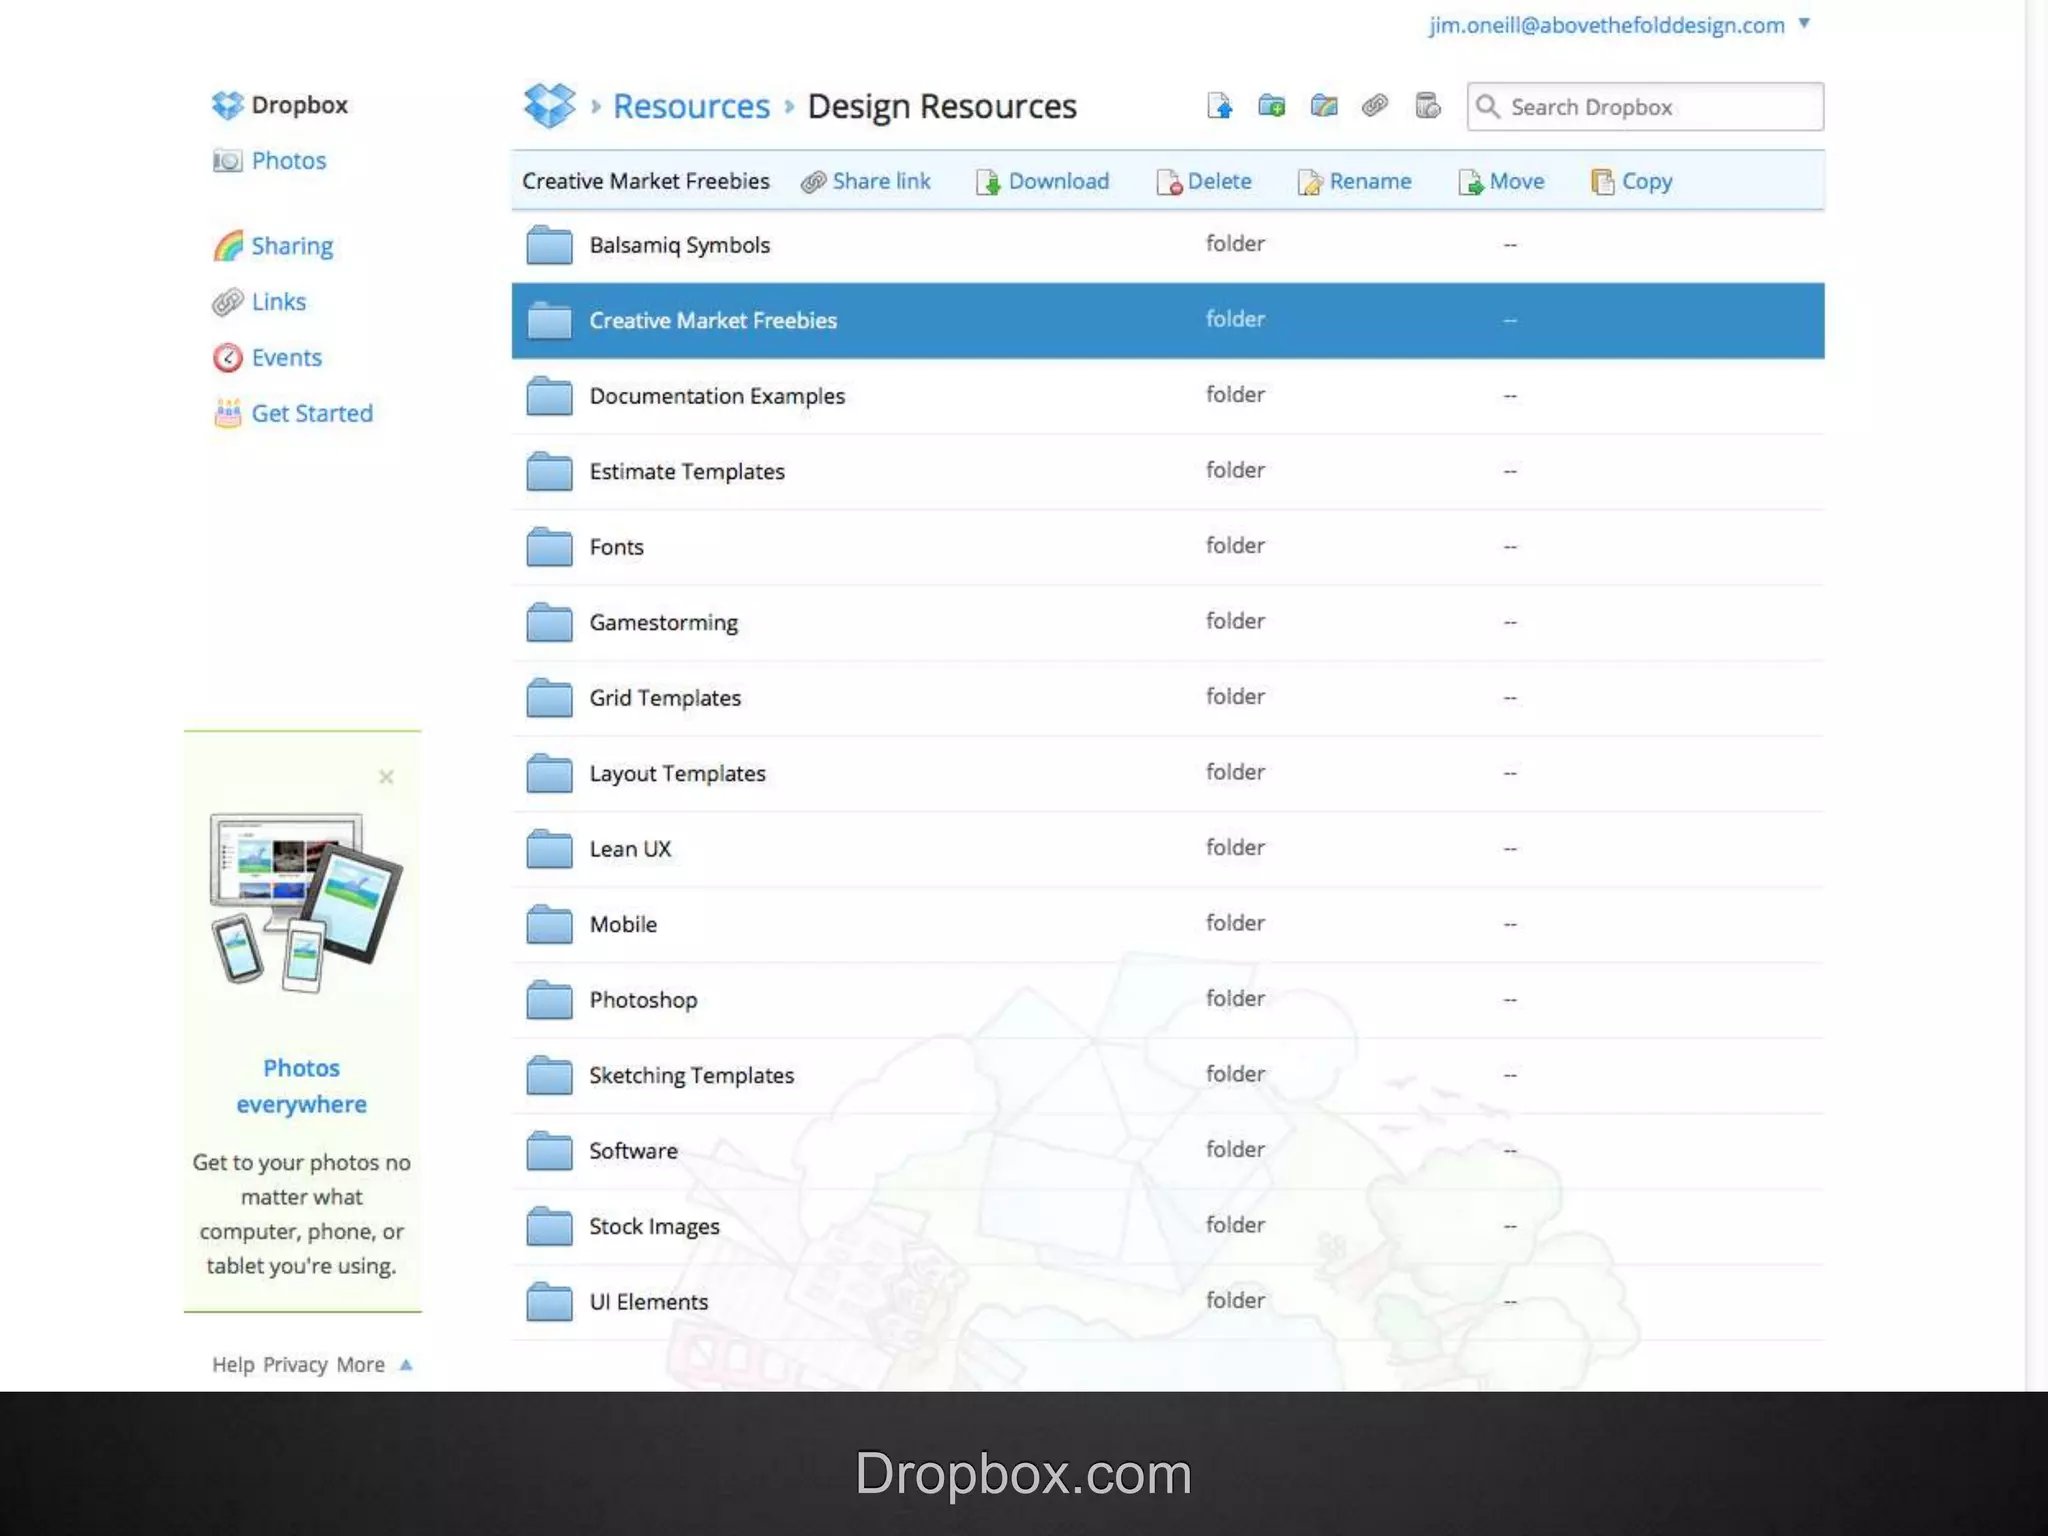
Task: Click the Privacy footer link
Action: pos(295,1365)
